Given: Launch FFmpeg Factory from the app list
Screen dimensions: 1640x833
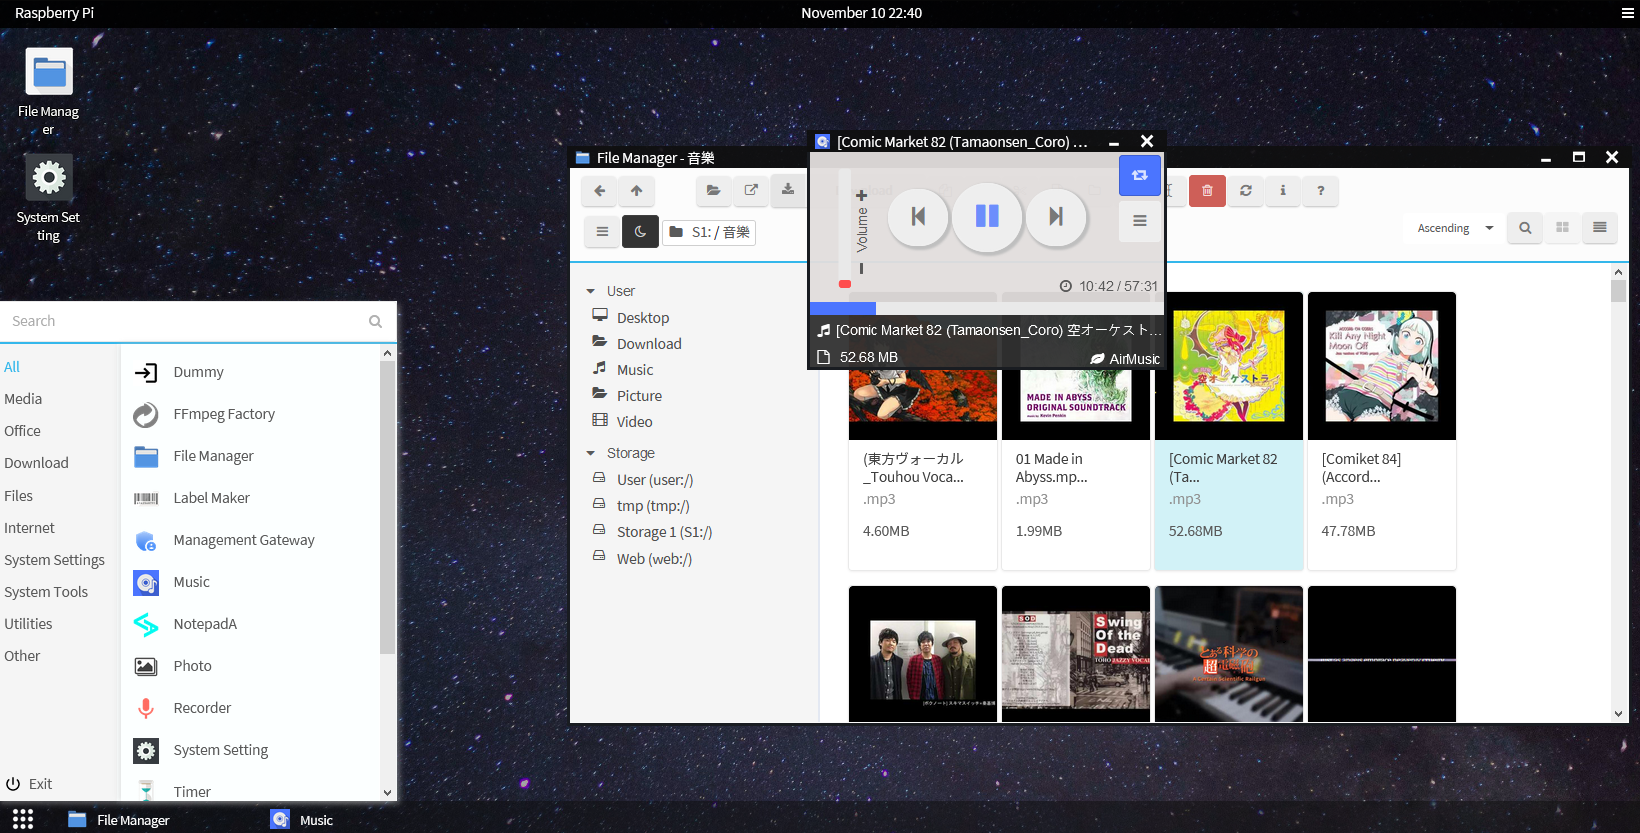Looking at the screenshot, I should click(x=223, y=414).
